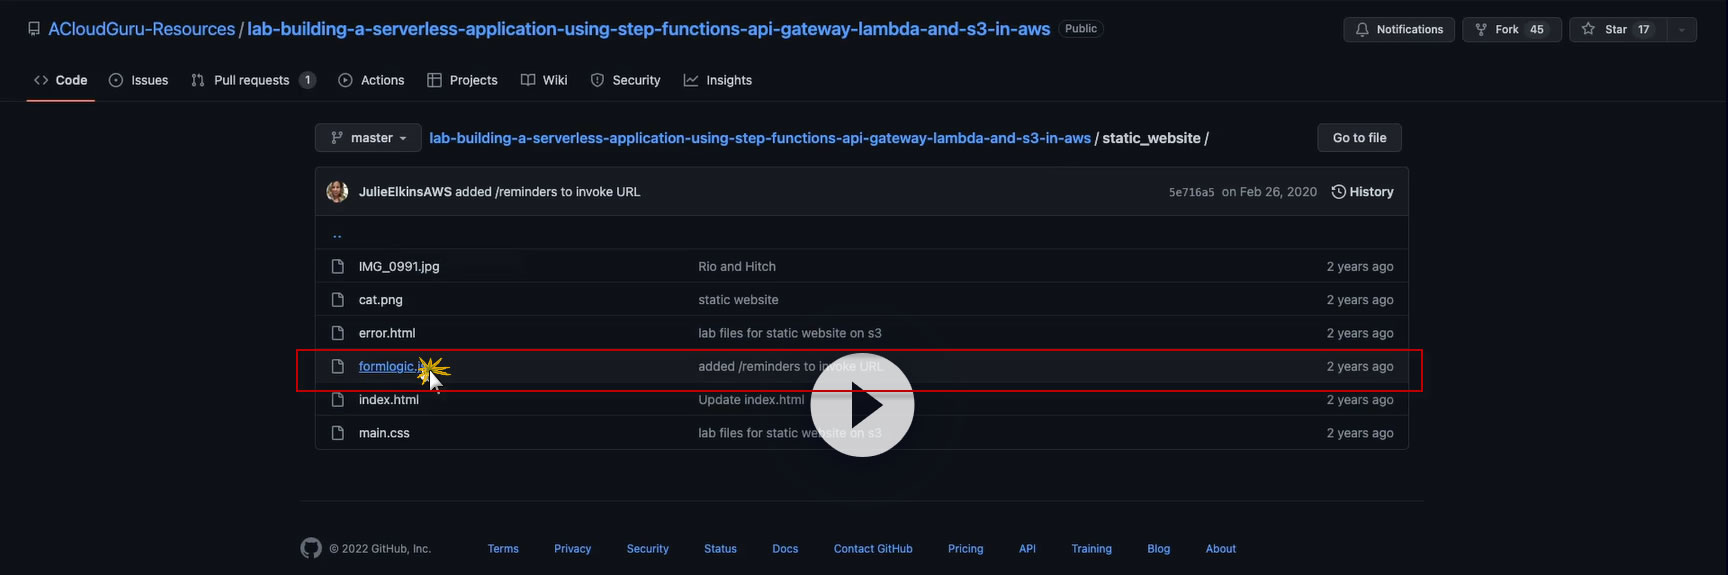Open the Pull requests tab

252,80
